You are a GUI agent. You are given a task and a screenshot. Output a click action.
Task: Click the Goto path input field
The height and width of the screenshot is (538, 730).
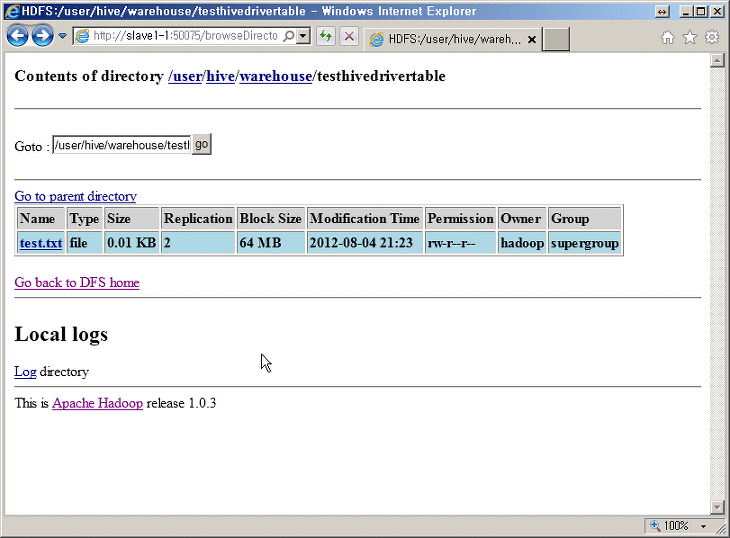121,146
